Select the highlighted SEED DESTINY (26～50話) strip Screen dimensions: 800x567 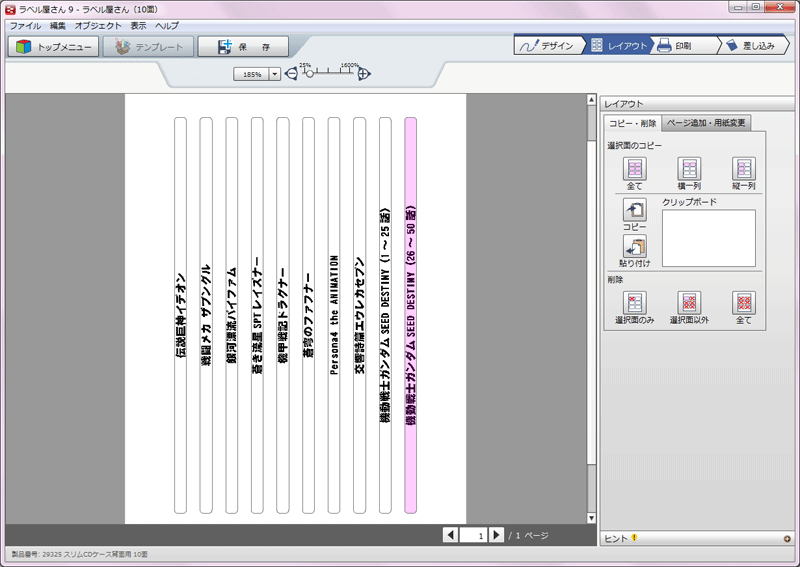click(x=411, y=315)
